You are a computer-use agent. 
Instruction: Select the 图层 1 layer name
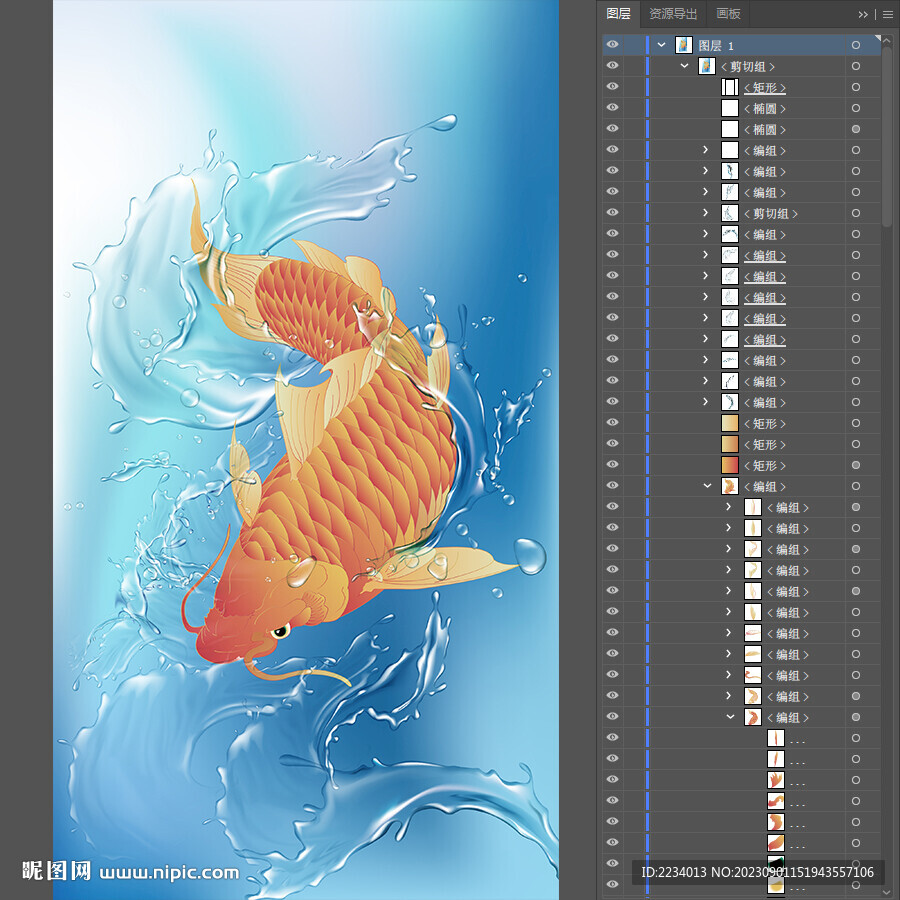[x=716, y=45]
